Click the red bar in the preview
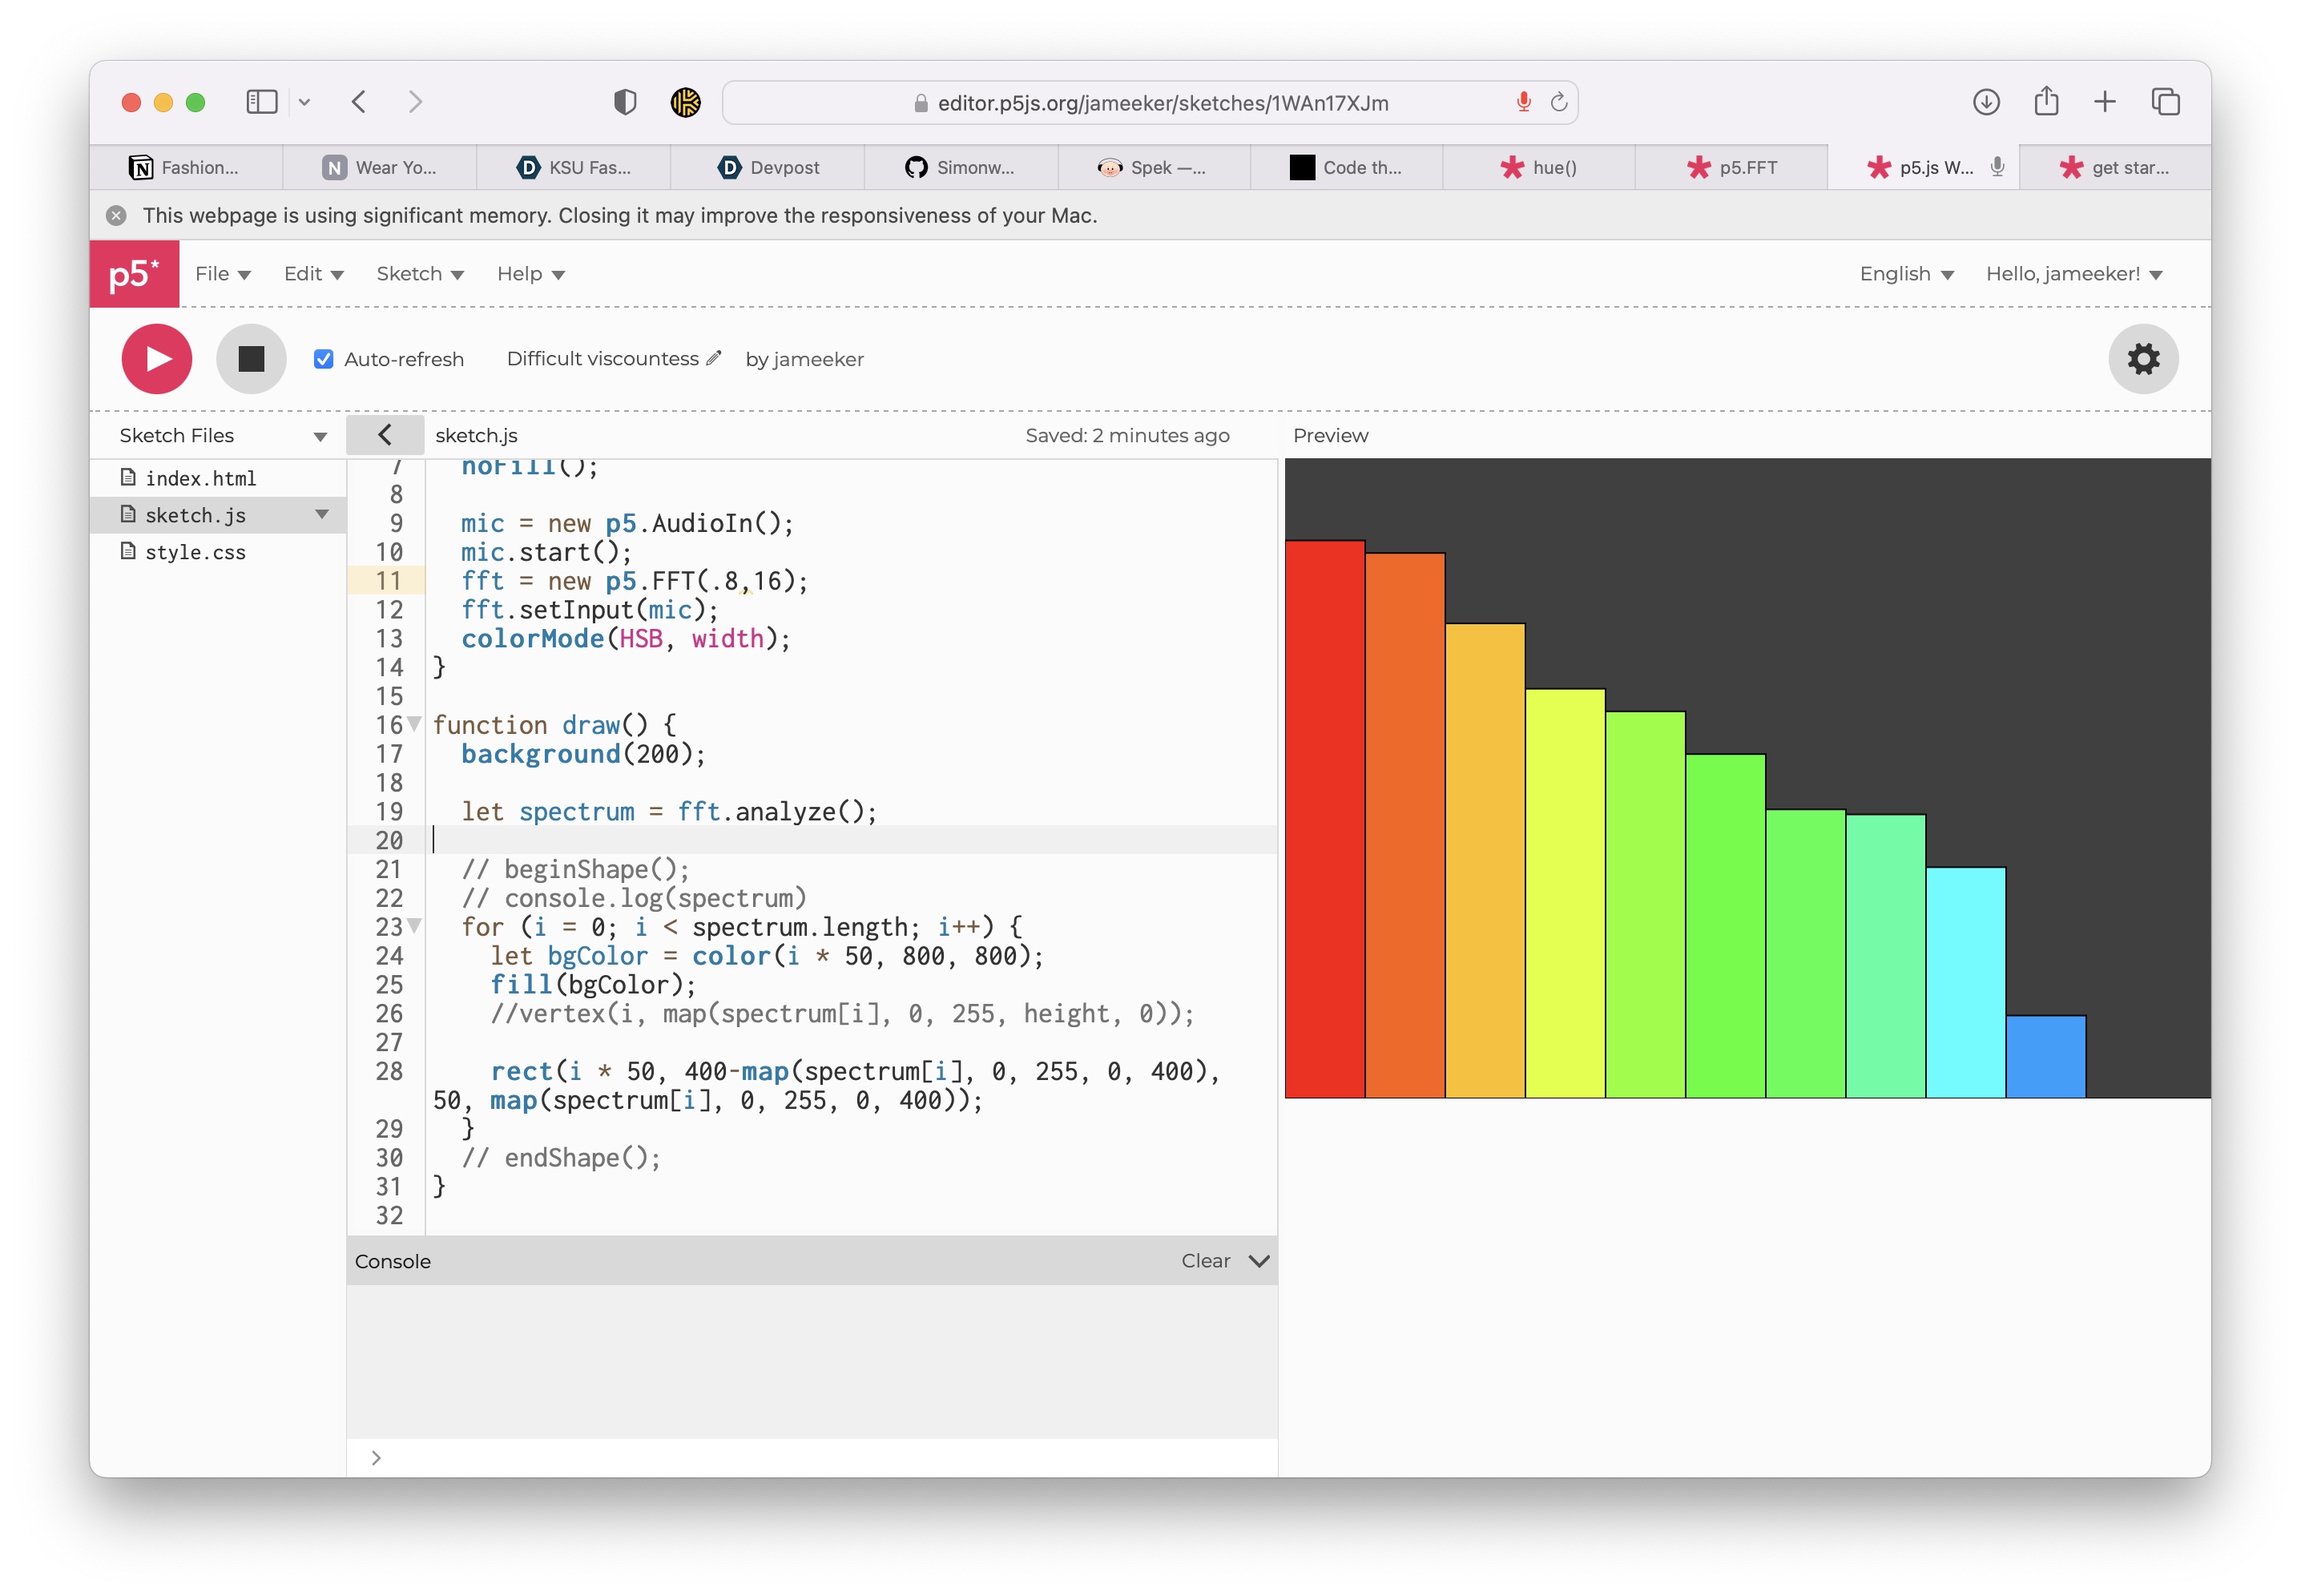This screenshot has width=2301, height=1596. (1324, 820)
